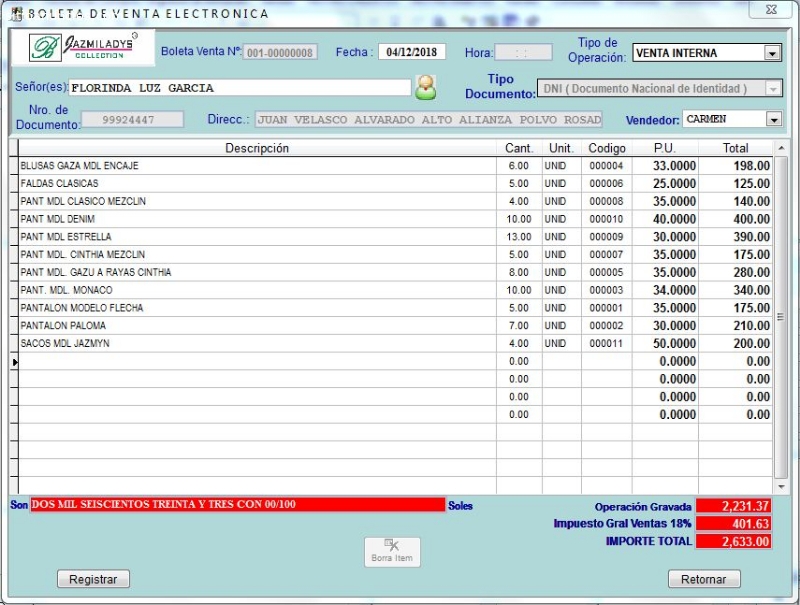Click total 390.00 for PANT MDL ESTRELLA

[x=735, y=237]
